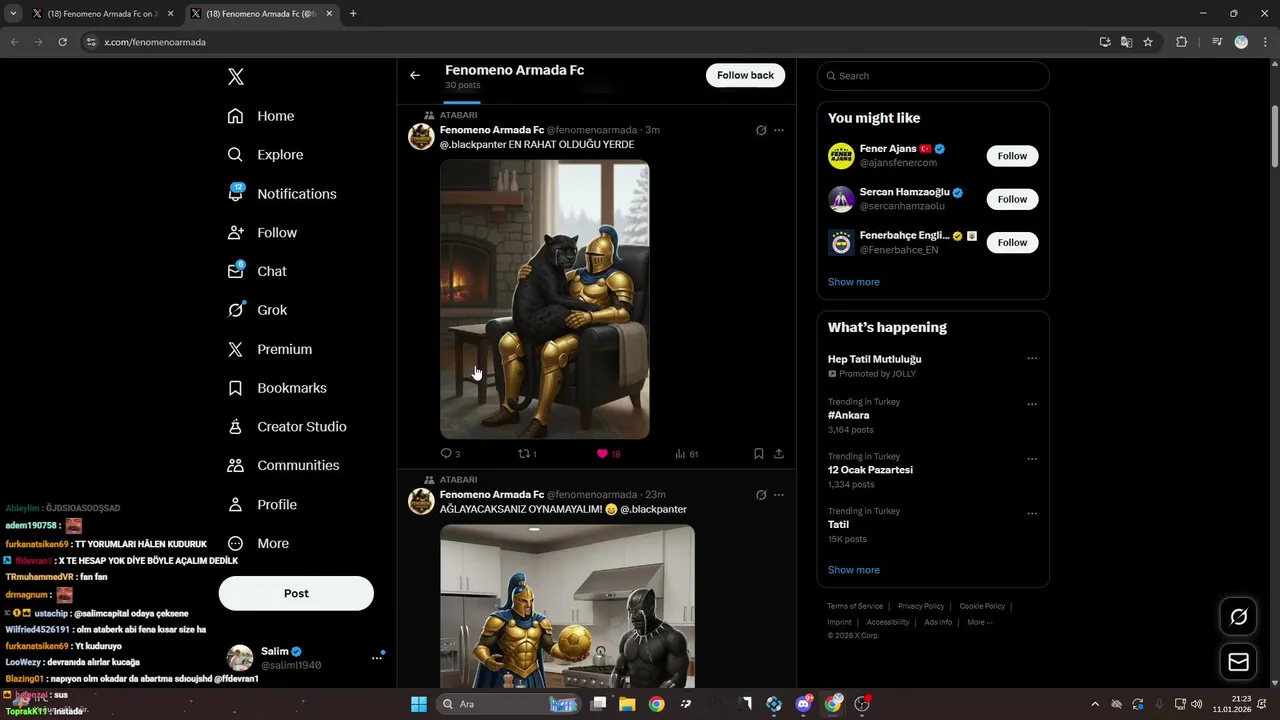Share the EN RAHAT OLDUĞU YERDE post
The height and width of the screenshot is (720, 1280).
pyautogui.click(x=779, y=454)
